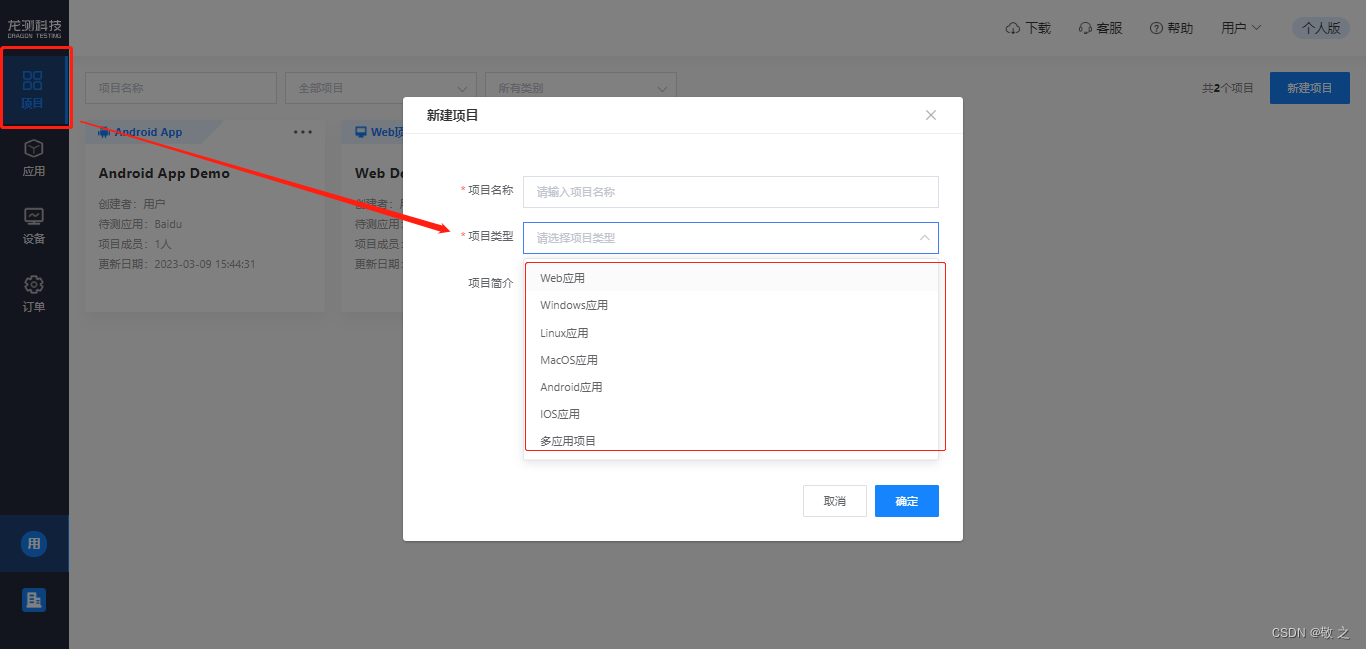Screen dimensions: 1366x649
Task: Pick the Linux应用 option
Action: (x=564, y=333)
